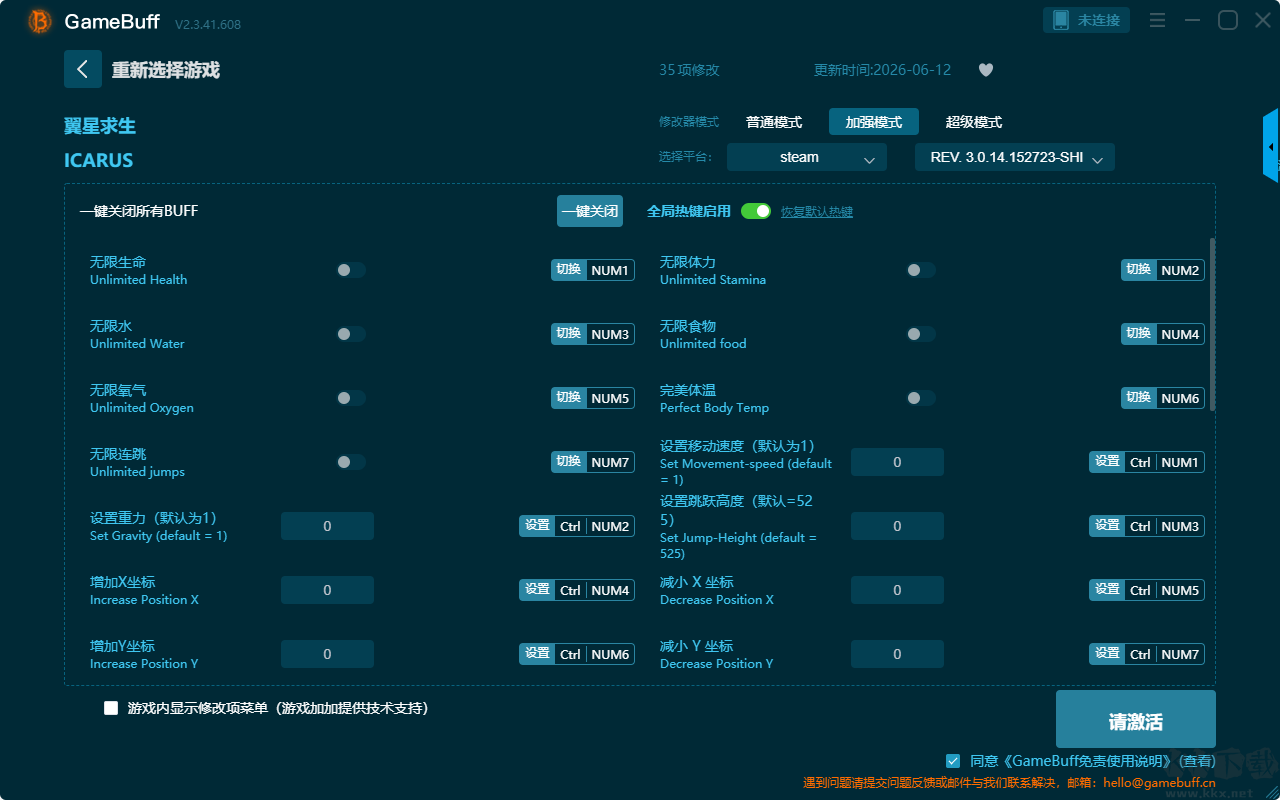This screenshot has height=800, width=1280.
Task: Click the vertical scrollbar of cheat list
Action: click(1213, 324)
